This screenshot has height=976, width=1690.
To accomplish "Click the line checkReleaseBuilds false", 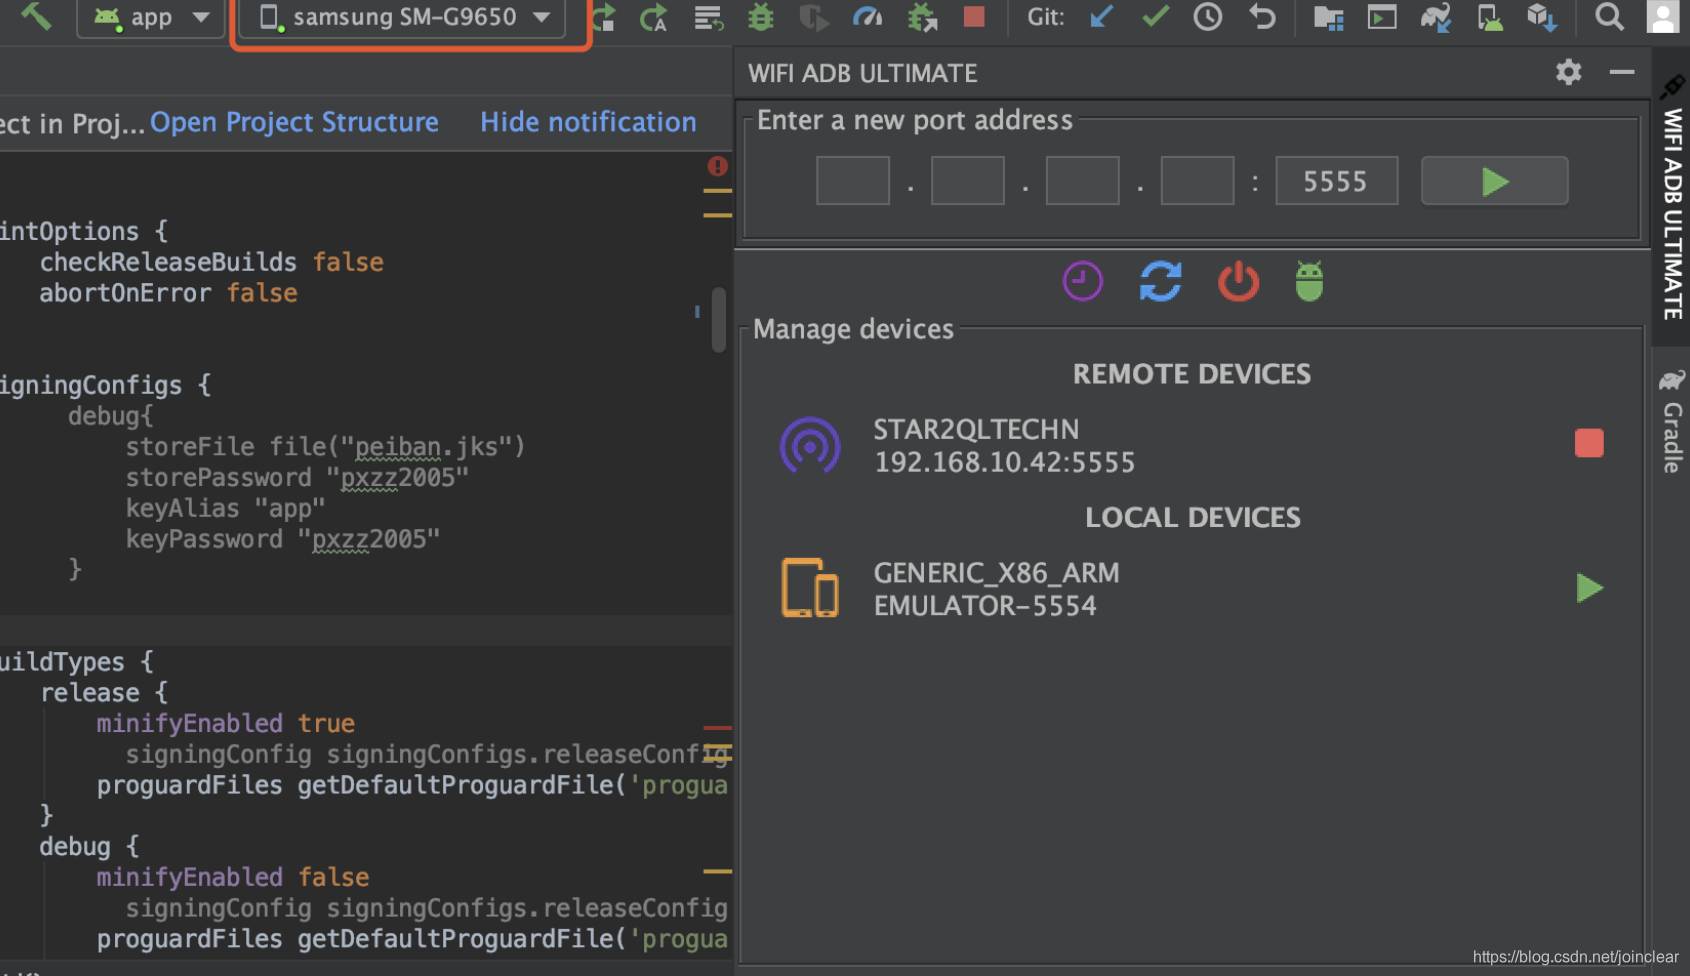I will (x=211, y=262).
